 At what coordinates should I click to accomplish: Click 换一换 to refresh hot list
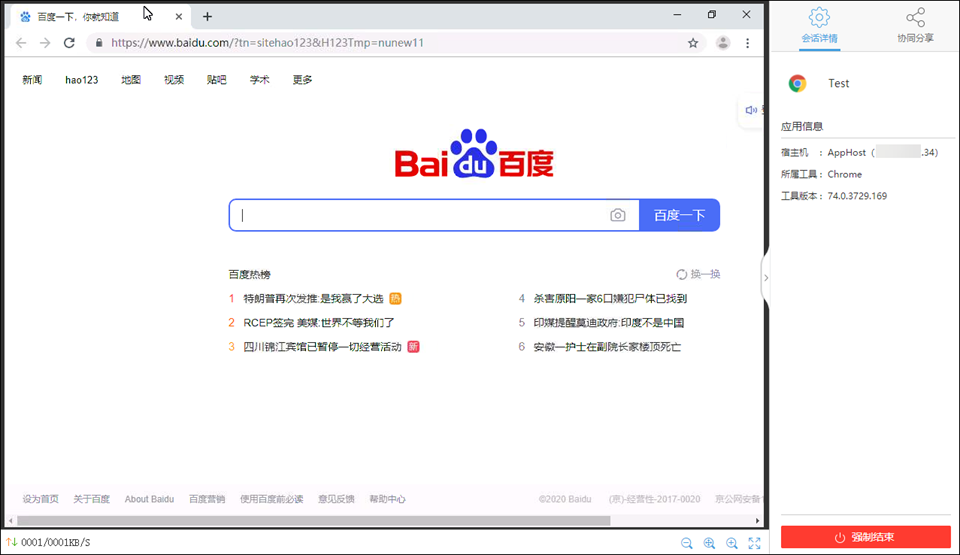(698, 274)
